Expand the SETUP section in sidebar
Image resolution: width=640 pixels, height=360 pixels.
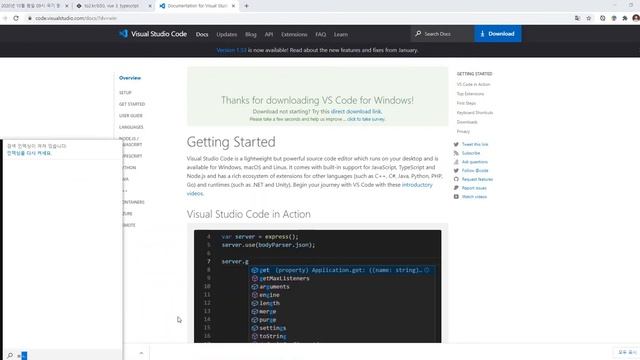(x=125, y=93)
